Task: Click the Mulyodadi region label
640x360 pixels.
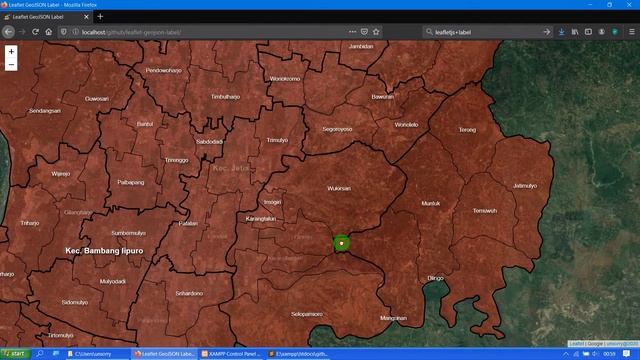Action: tap(113, 282)
